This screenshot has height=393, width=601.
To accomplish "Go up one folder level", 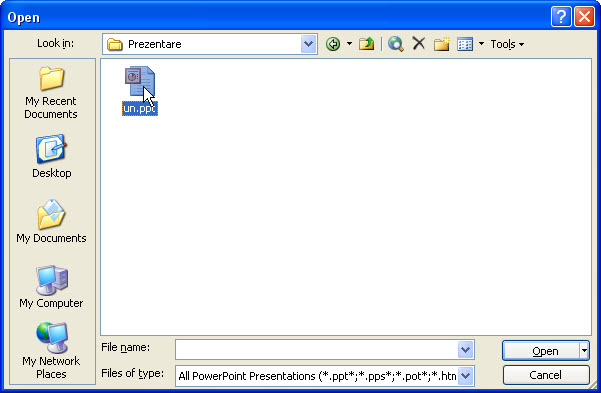I will pyautogui.click(x=366, y=44).
